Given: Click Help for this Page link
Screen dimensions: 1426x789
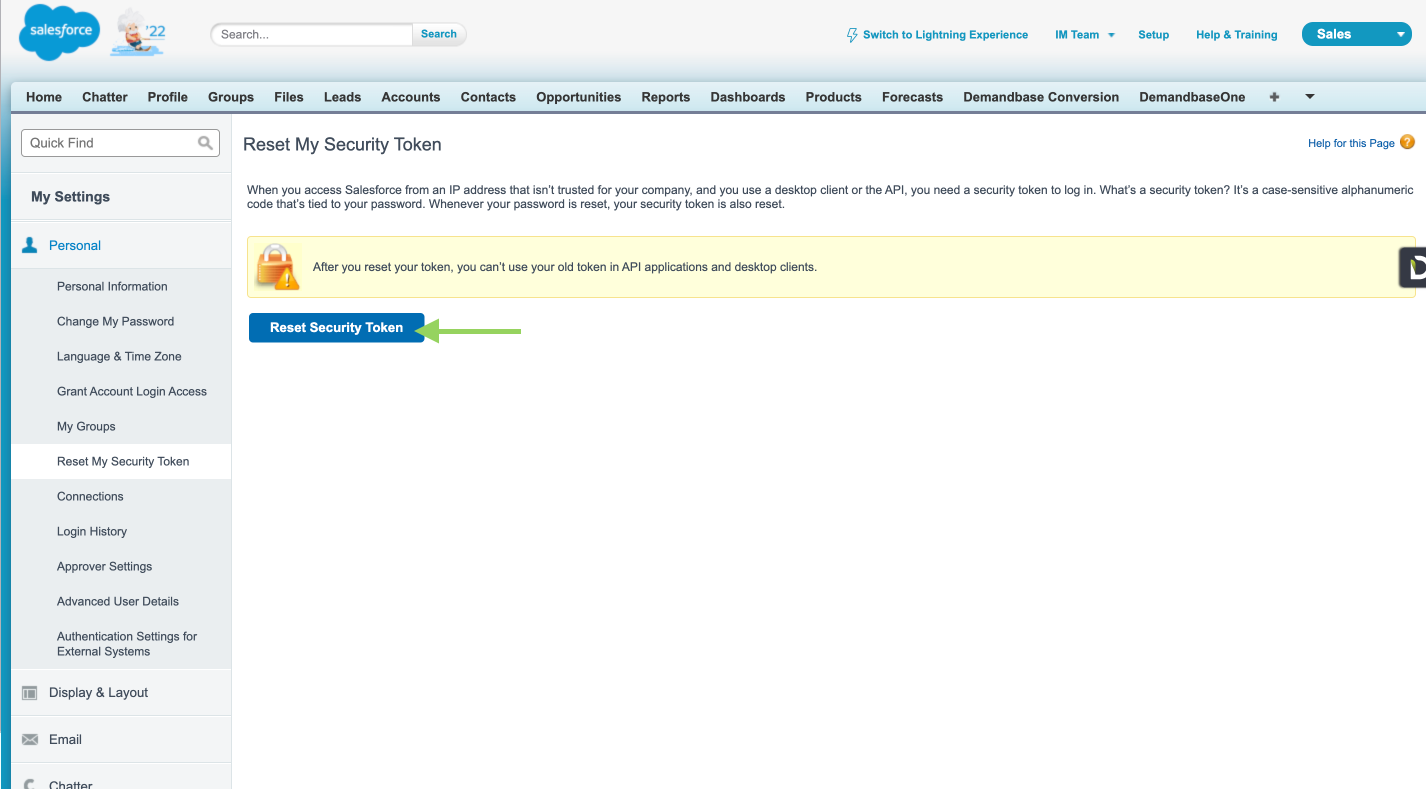Looking at the screenshot, I should click(1351, 143).
